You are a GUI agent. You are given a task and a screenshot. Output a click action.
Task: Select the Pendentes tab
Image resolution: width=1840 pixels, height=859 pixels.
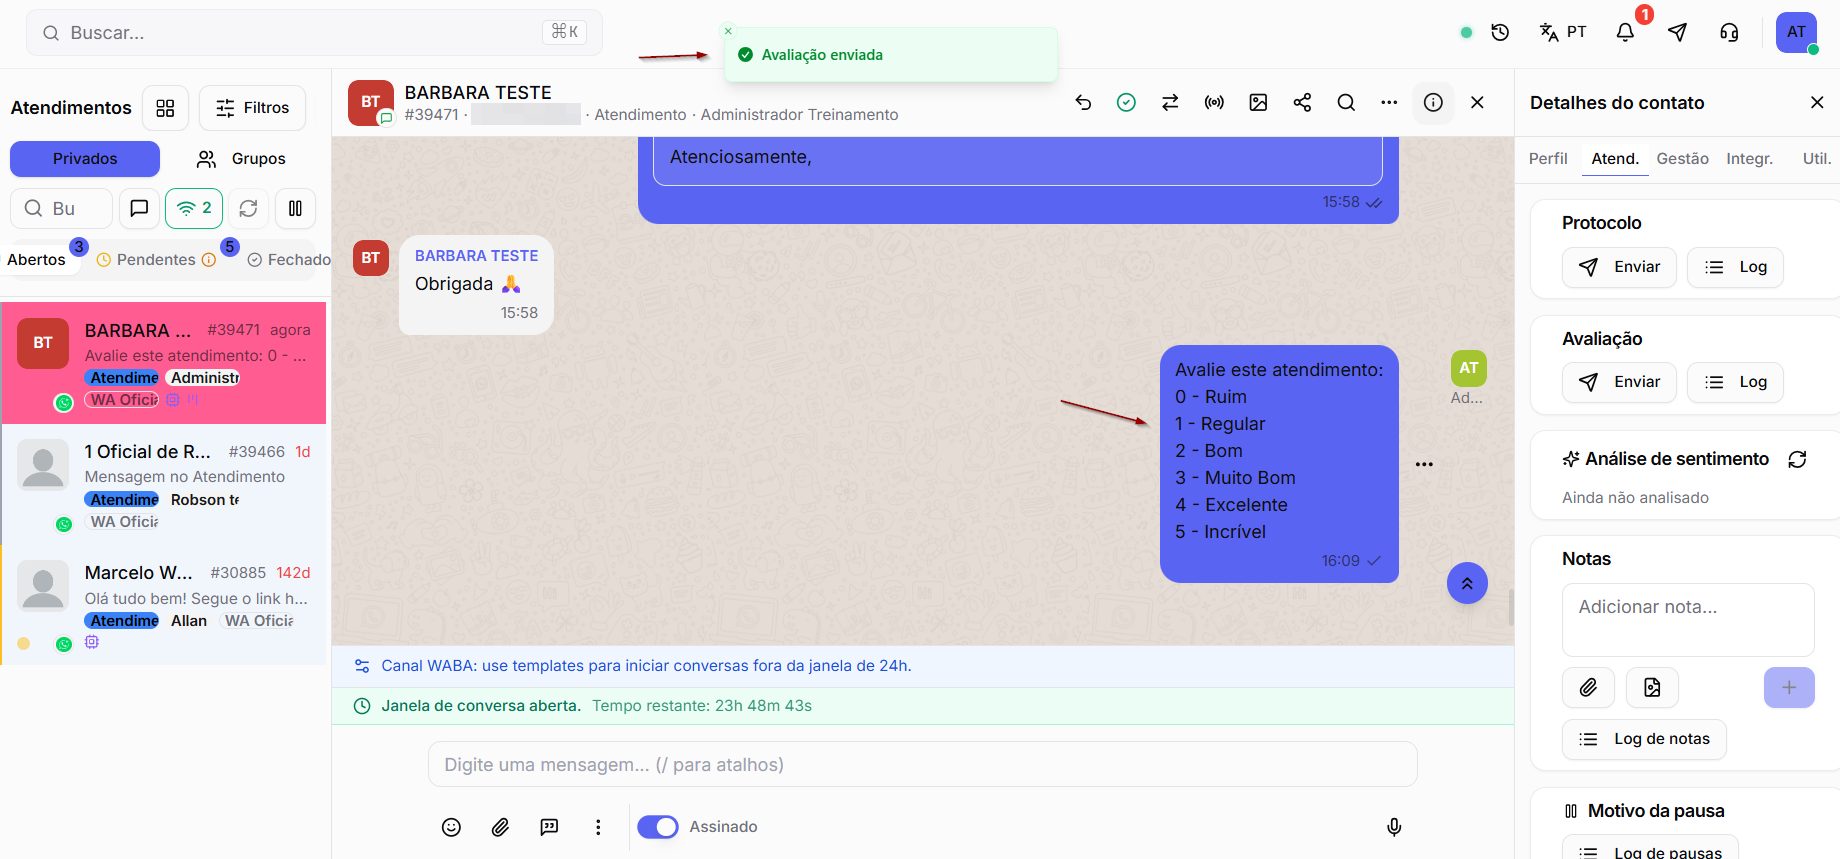[x=157, y=259]
